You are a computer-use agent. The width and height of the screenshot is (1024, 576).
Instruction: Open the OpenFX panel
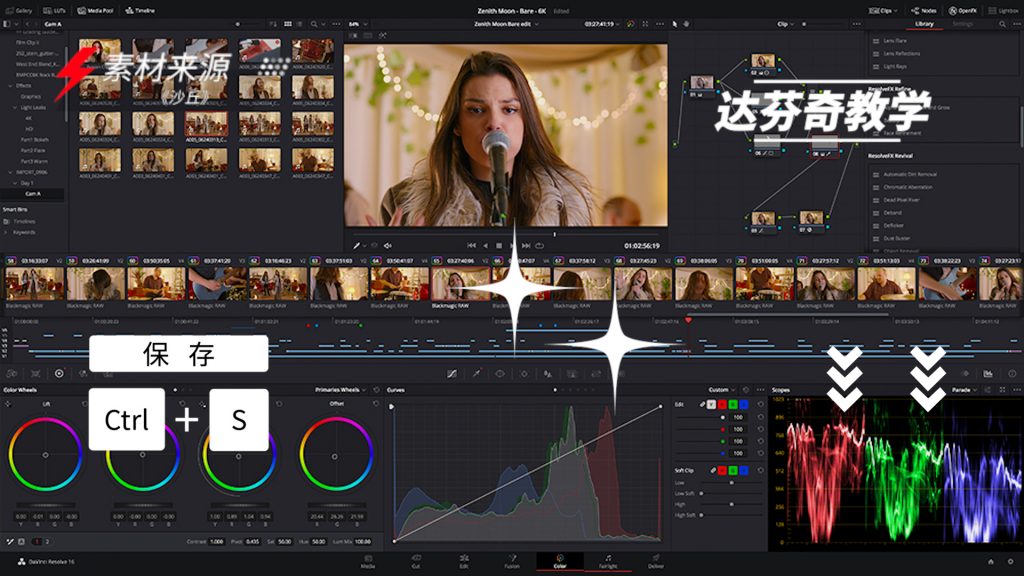[x=963, y=10]
